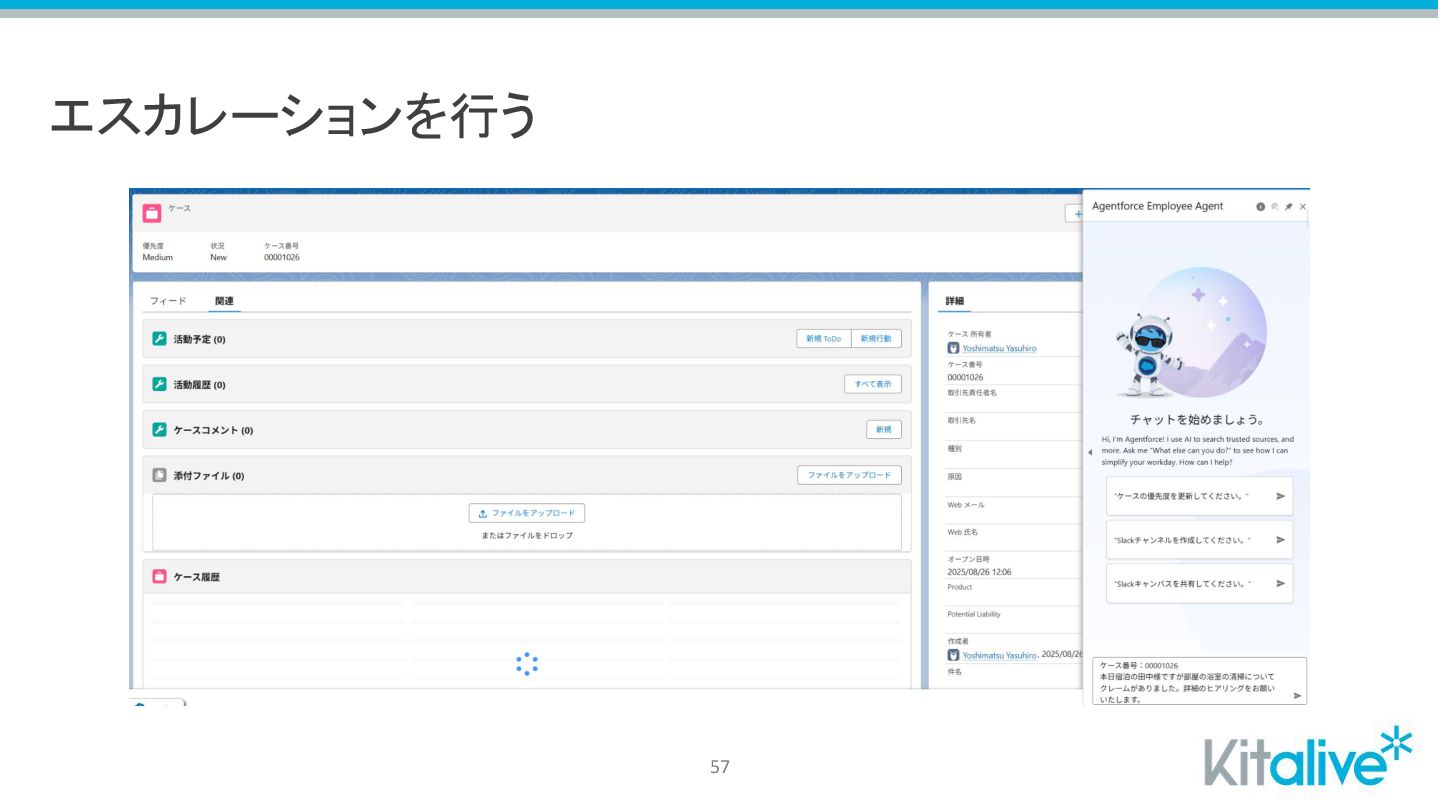This screenshot has width=1440, height=810.
Task: Send the typed message with the arrow icon
Action: pyautogui.click(x=1298, y=695)
